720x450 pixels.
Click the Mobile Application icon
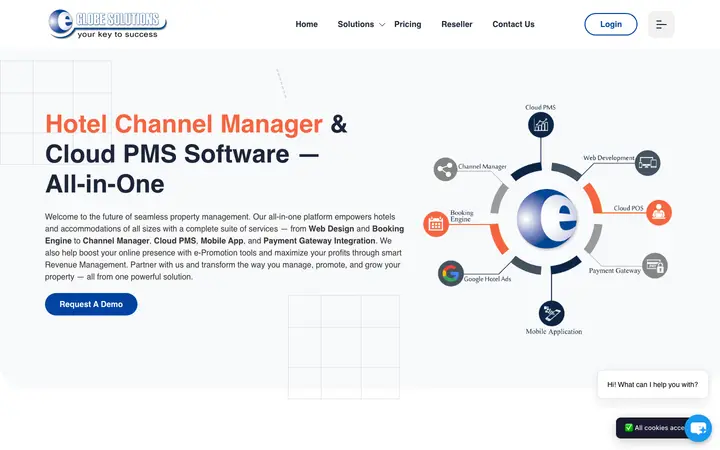(x=551, y=313)
